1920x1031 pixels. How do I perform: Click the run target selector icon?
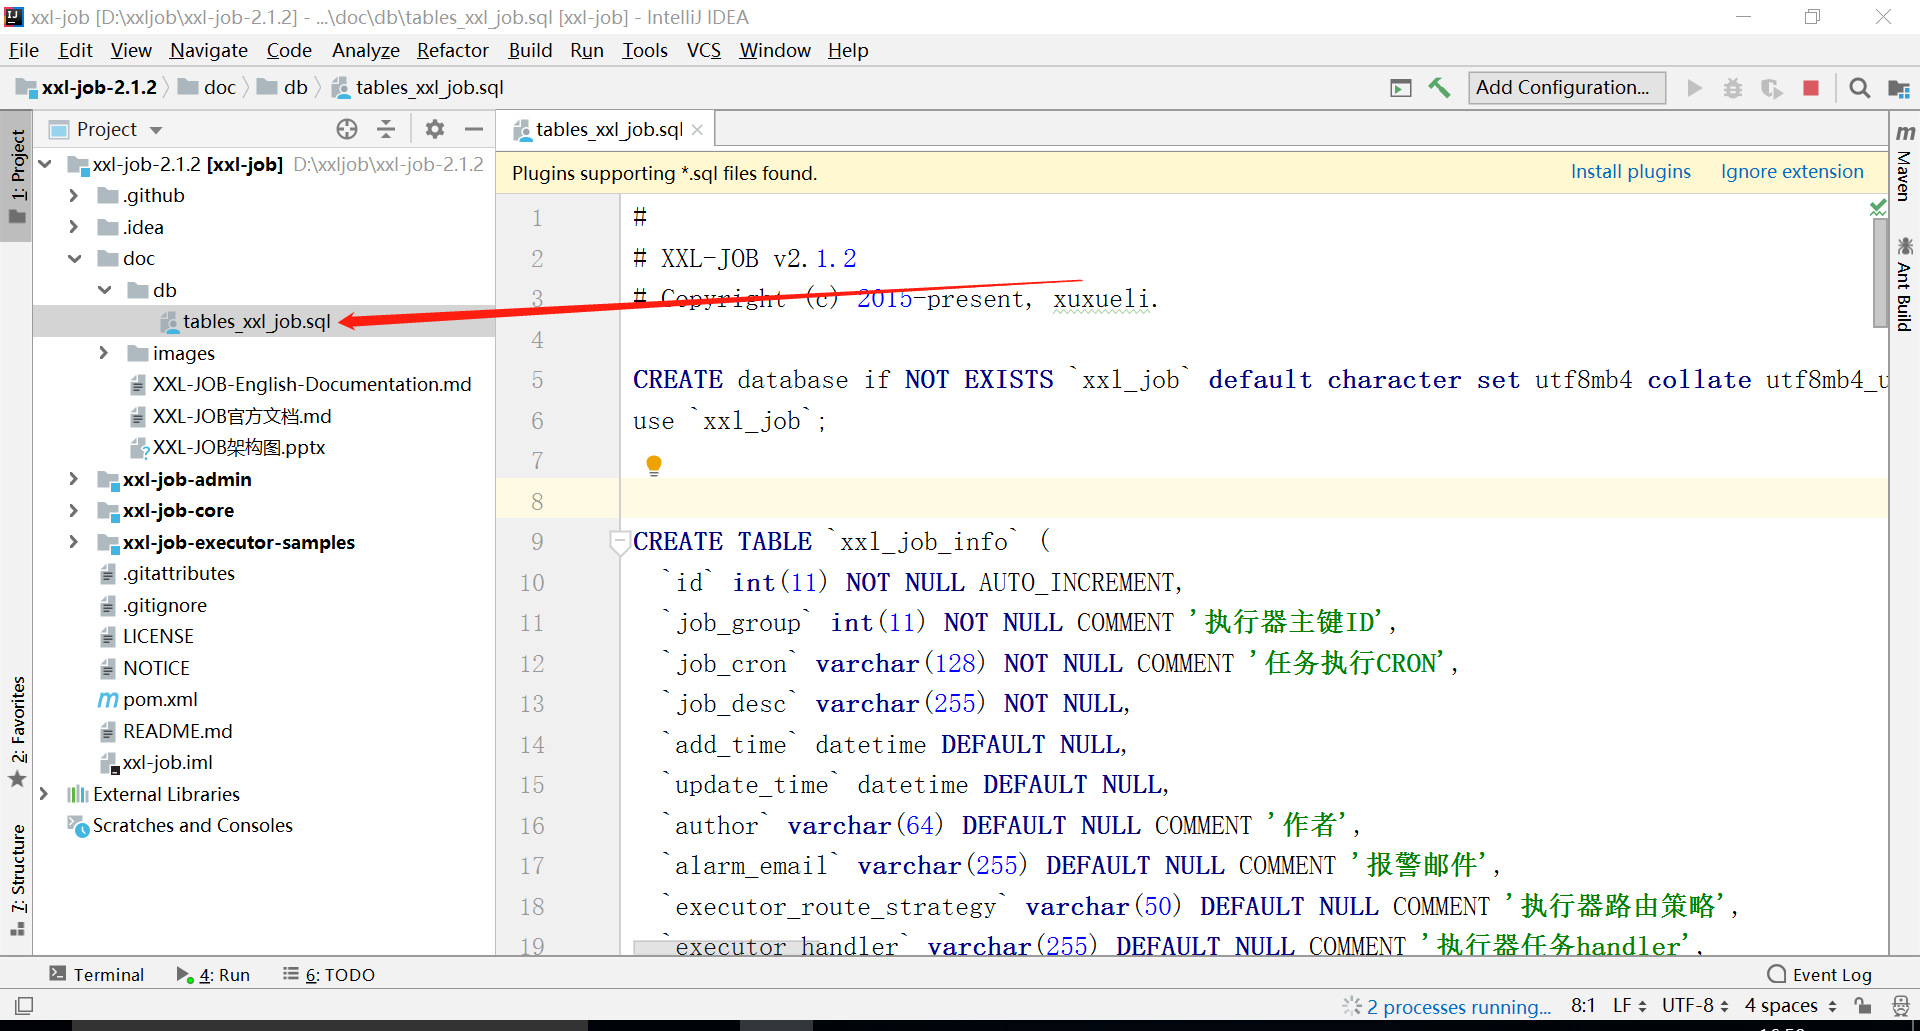click(1401, 88)
